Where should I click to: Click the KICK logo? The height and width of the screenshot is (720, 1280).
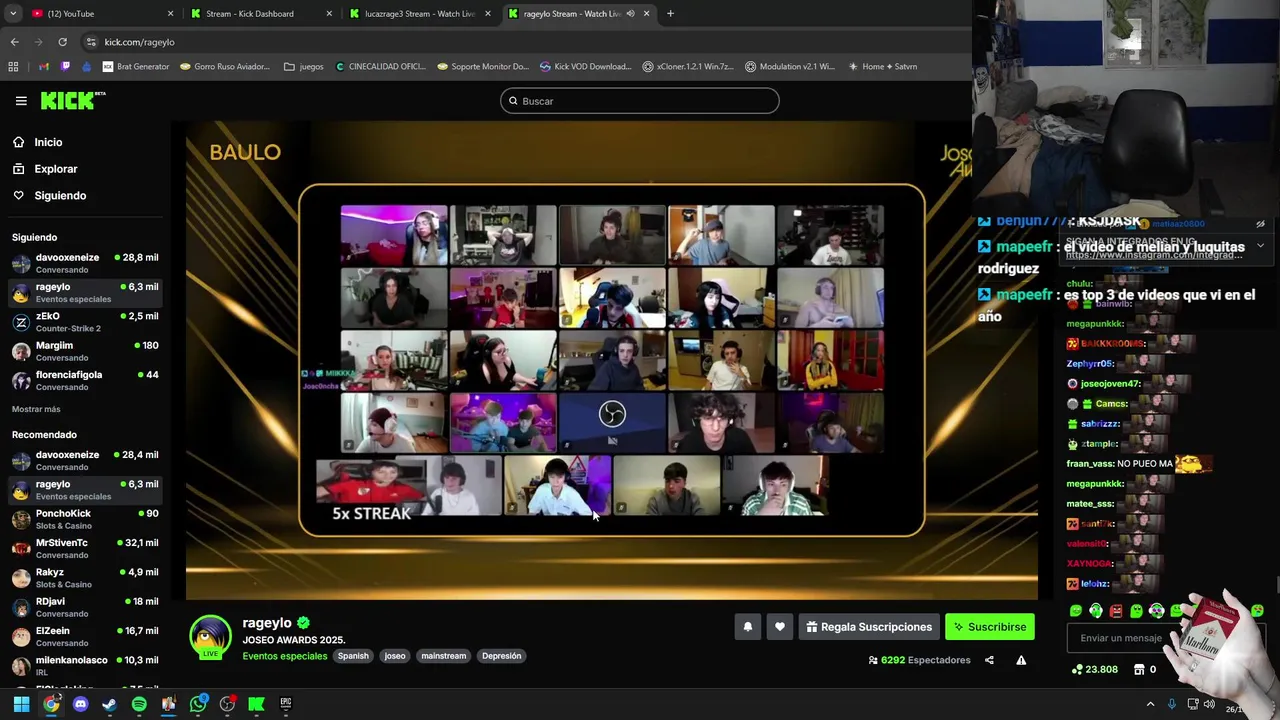pyautogui.click(x=72, y=100)
